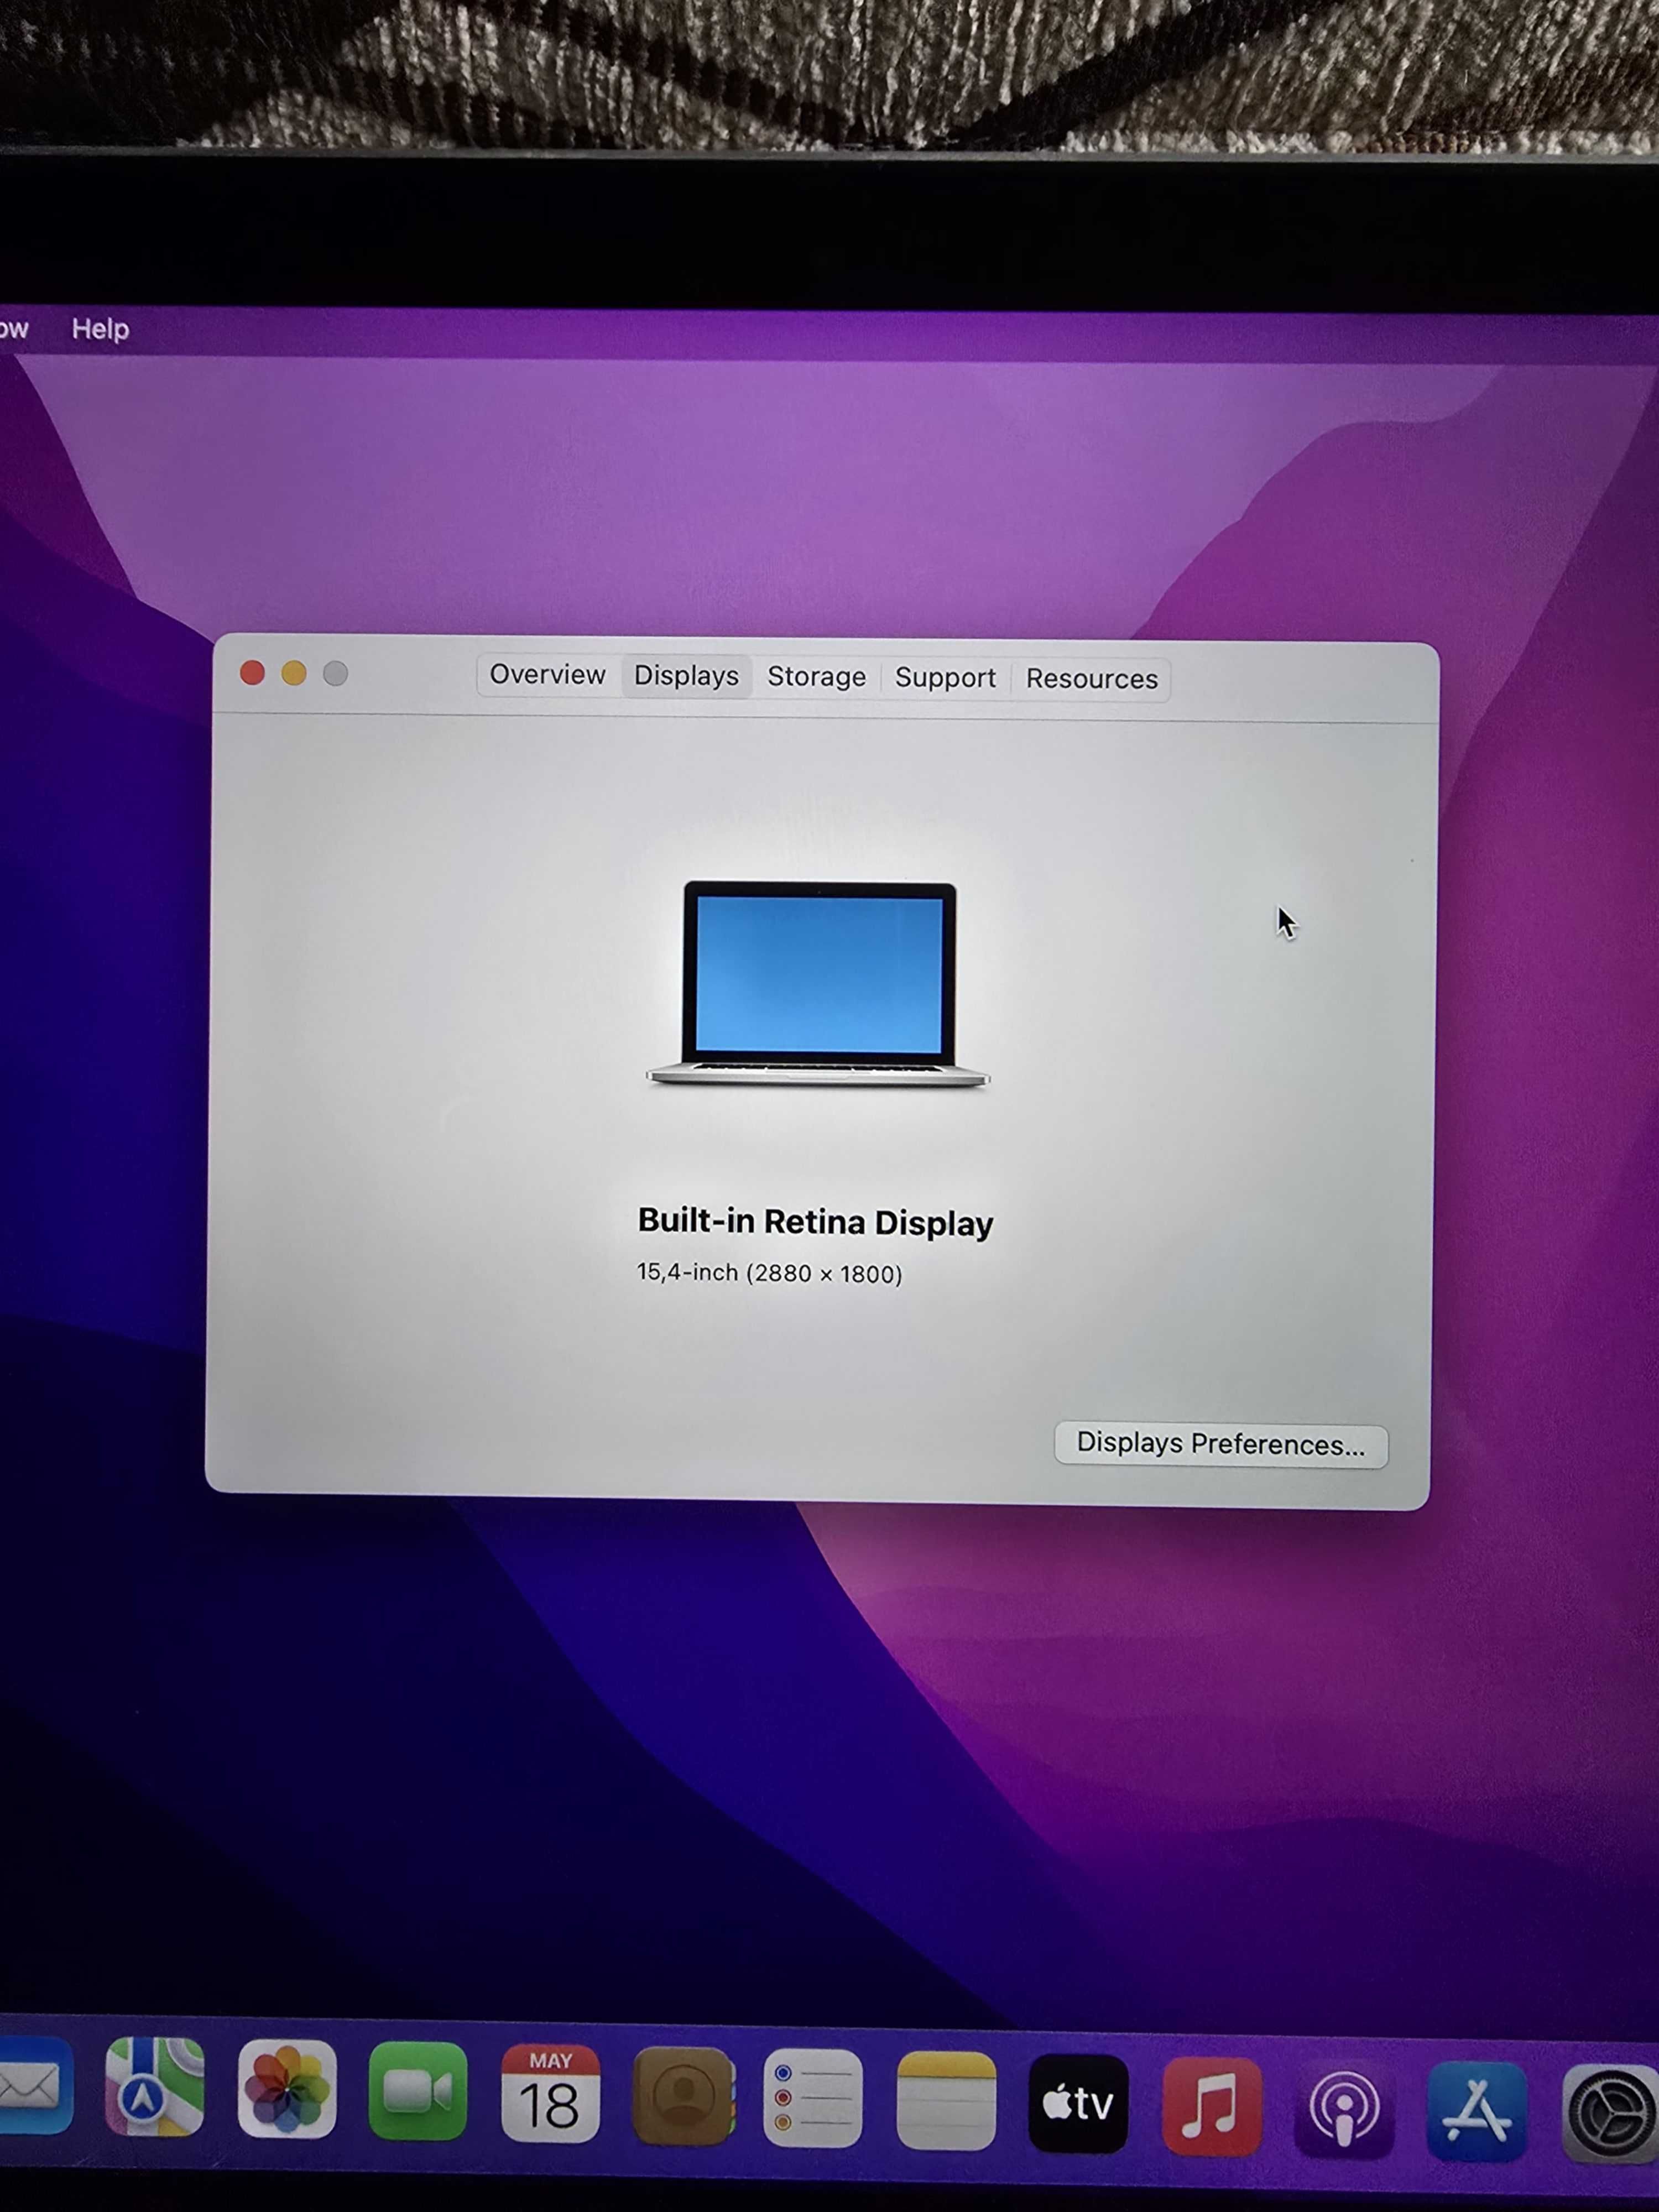The width and height of the screenshot is (1659, 2212).
Task: Open the Support tab
Action: [x=945, y=678]
